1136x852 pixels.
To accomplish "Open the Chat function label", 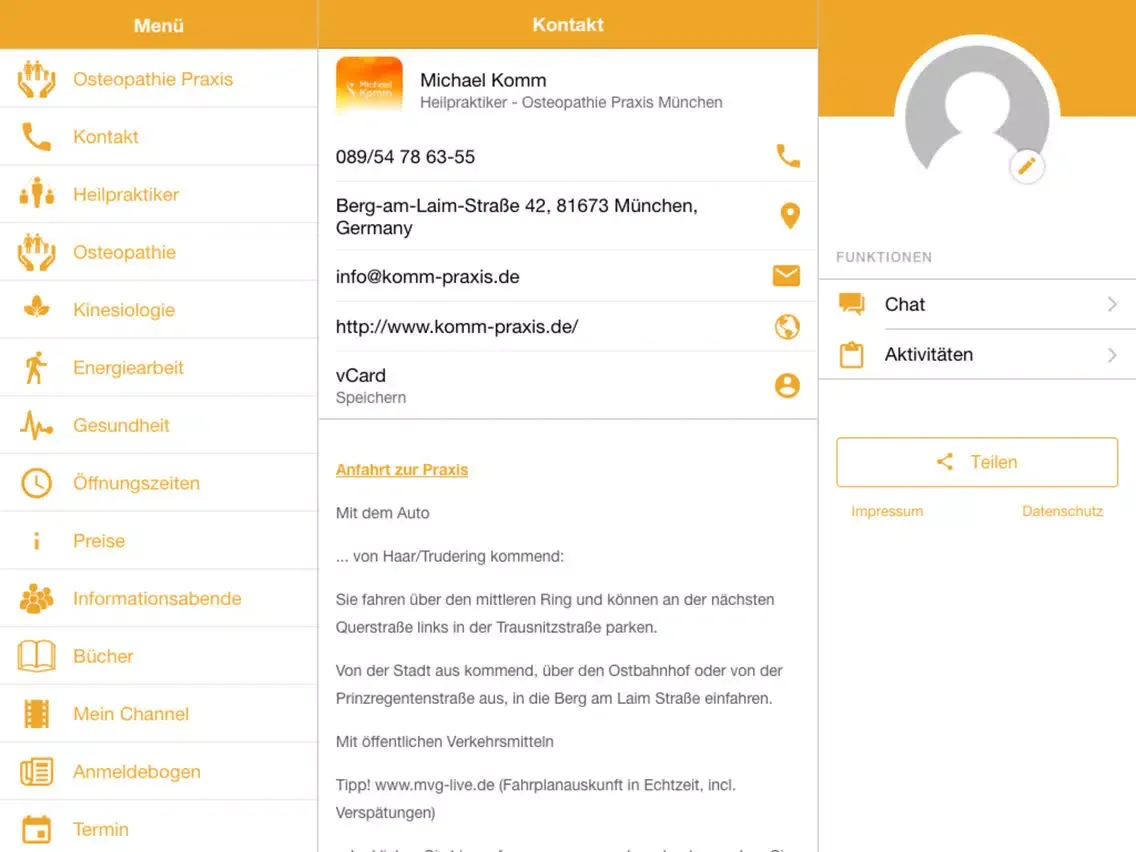I will pyautogui.click(x=905, y=304).
